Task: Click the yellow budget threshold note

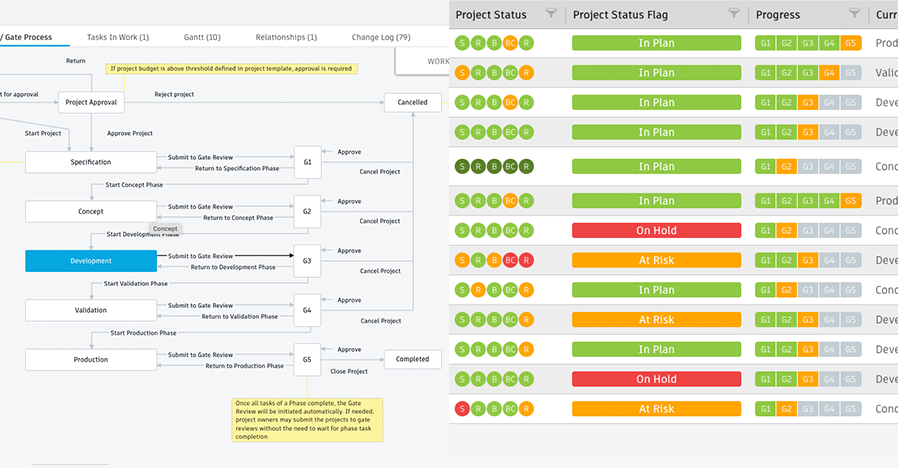Action: [x=231, y=69]
